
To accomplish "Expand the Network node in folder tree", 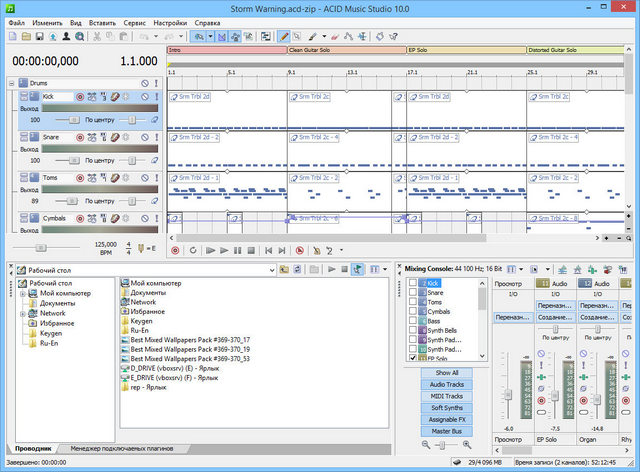I will [x=23, y=313].
